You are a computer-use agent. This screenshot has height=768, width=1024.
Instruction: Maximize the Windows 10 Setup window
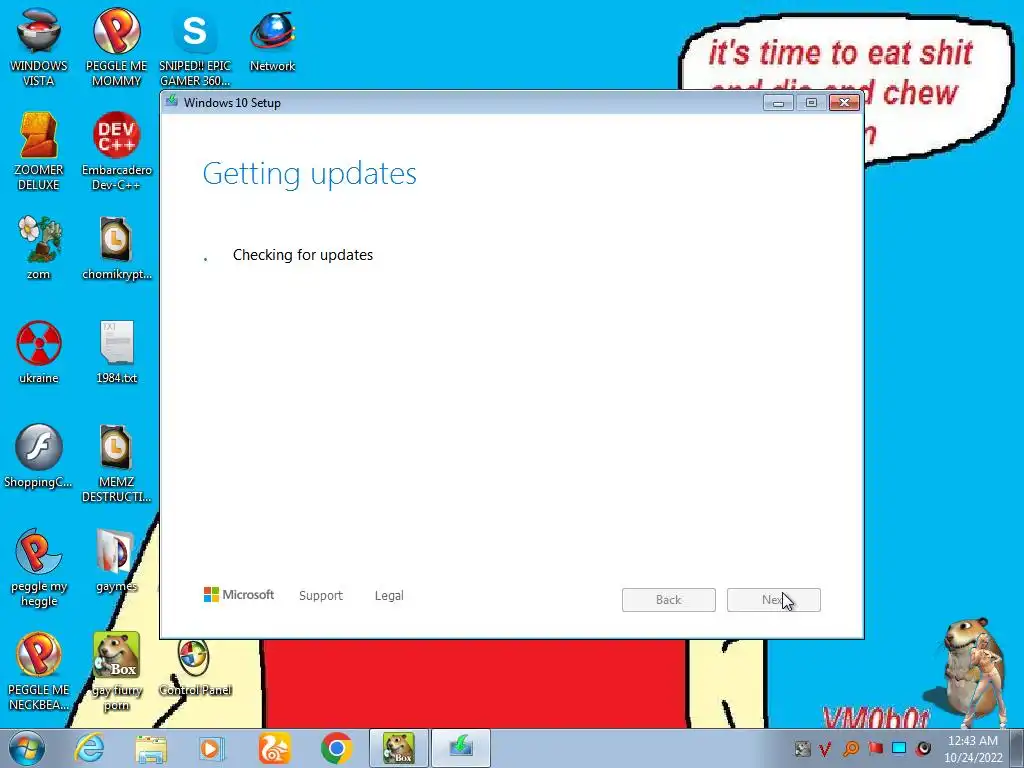(x=811, y=103)
